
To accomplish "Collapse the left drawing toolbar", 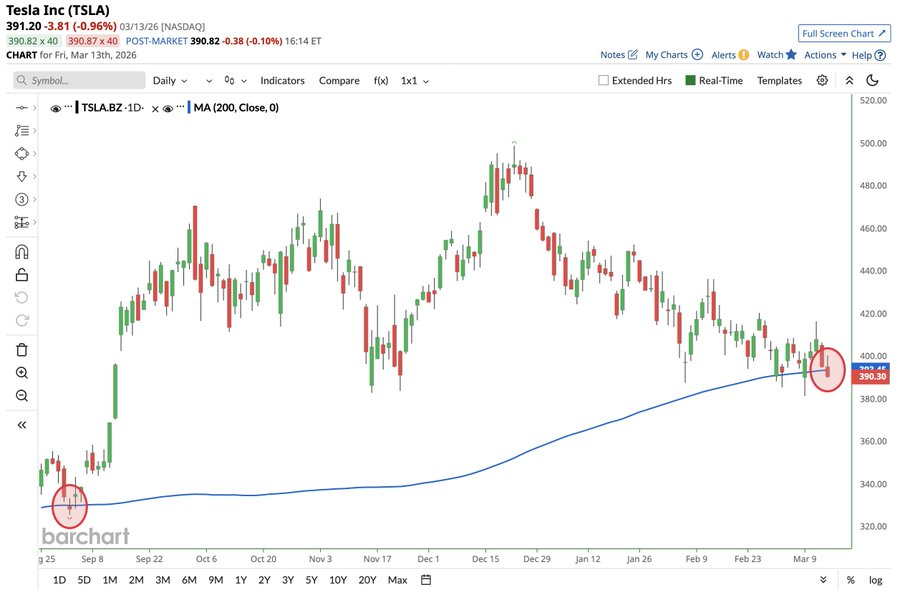I will point(21,424).
